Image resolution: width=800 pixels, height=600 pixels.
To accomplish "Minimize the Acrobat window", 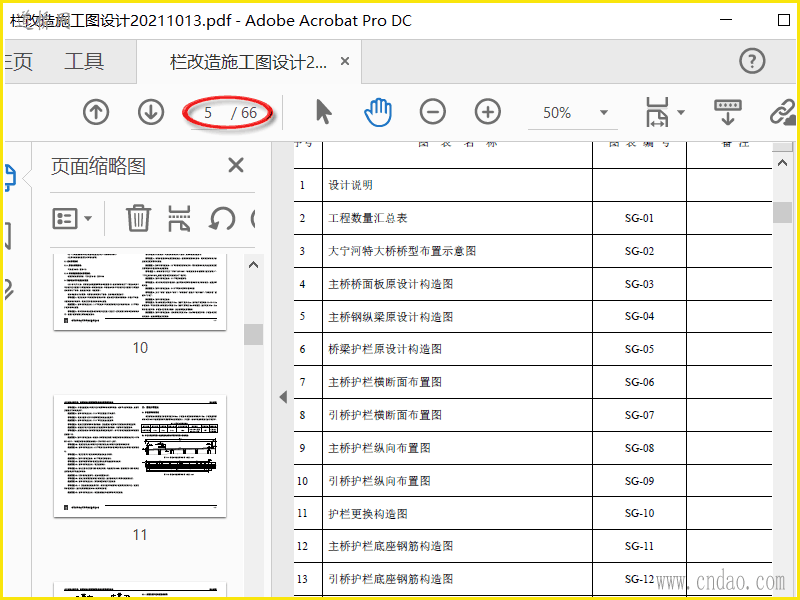I will coord(727,20).
